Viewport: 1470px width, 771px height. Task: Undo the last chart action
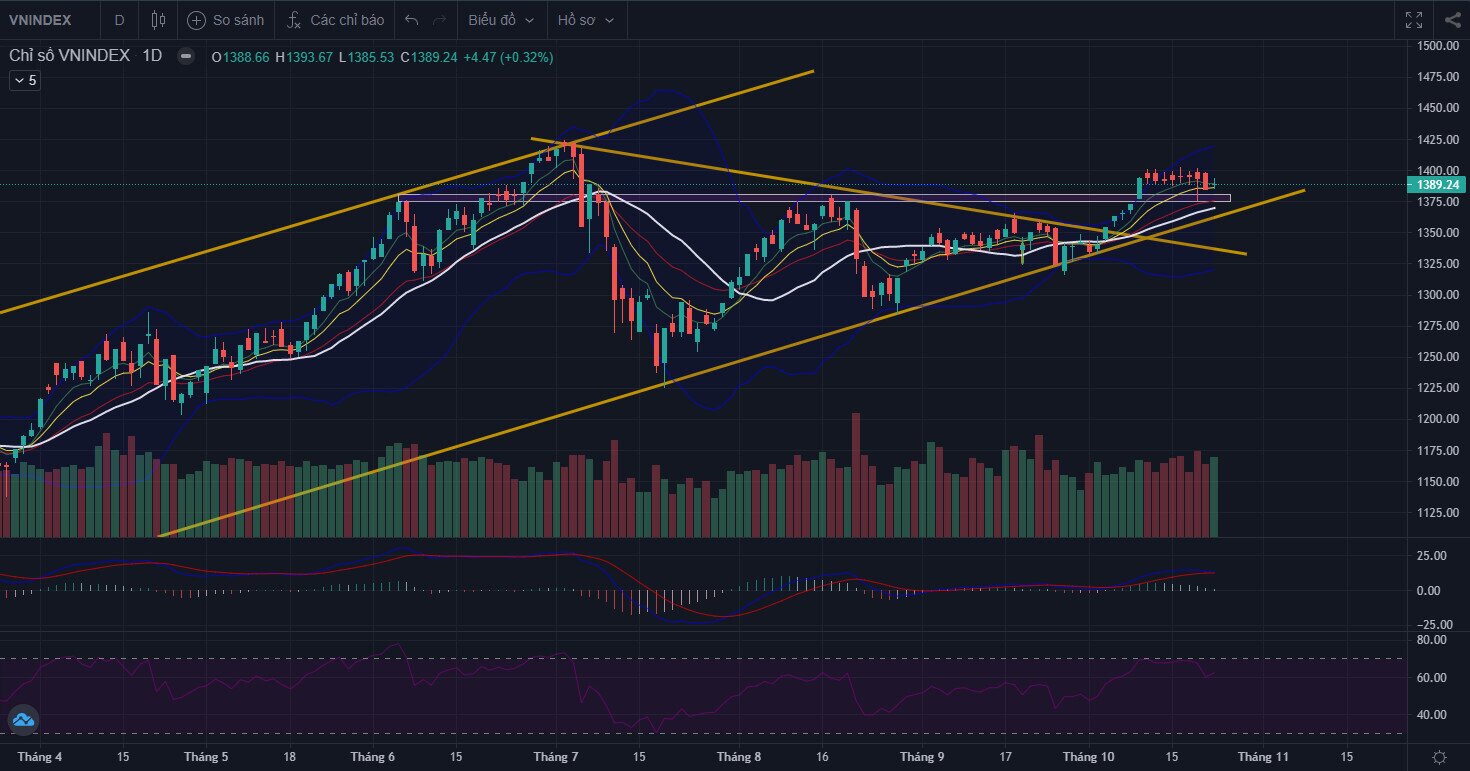point(412,20)
